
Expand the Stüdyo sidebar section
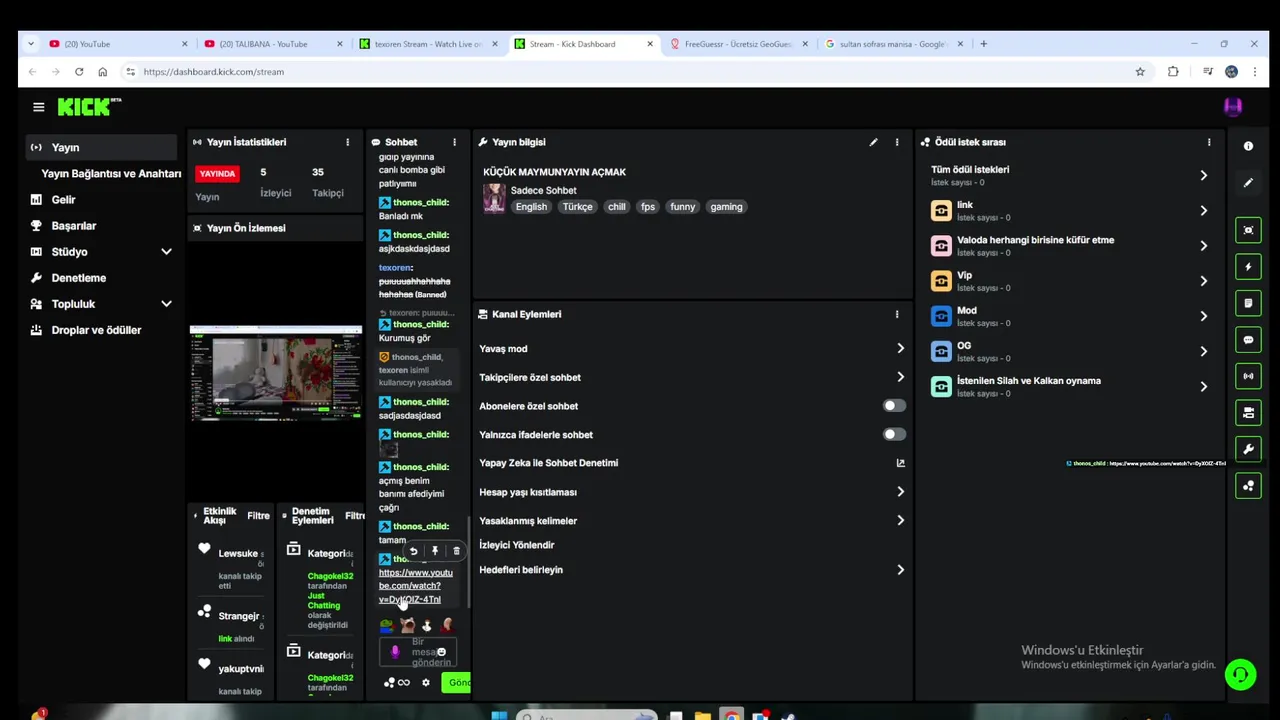pos(166,252)
